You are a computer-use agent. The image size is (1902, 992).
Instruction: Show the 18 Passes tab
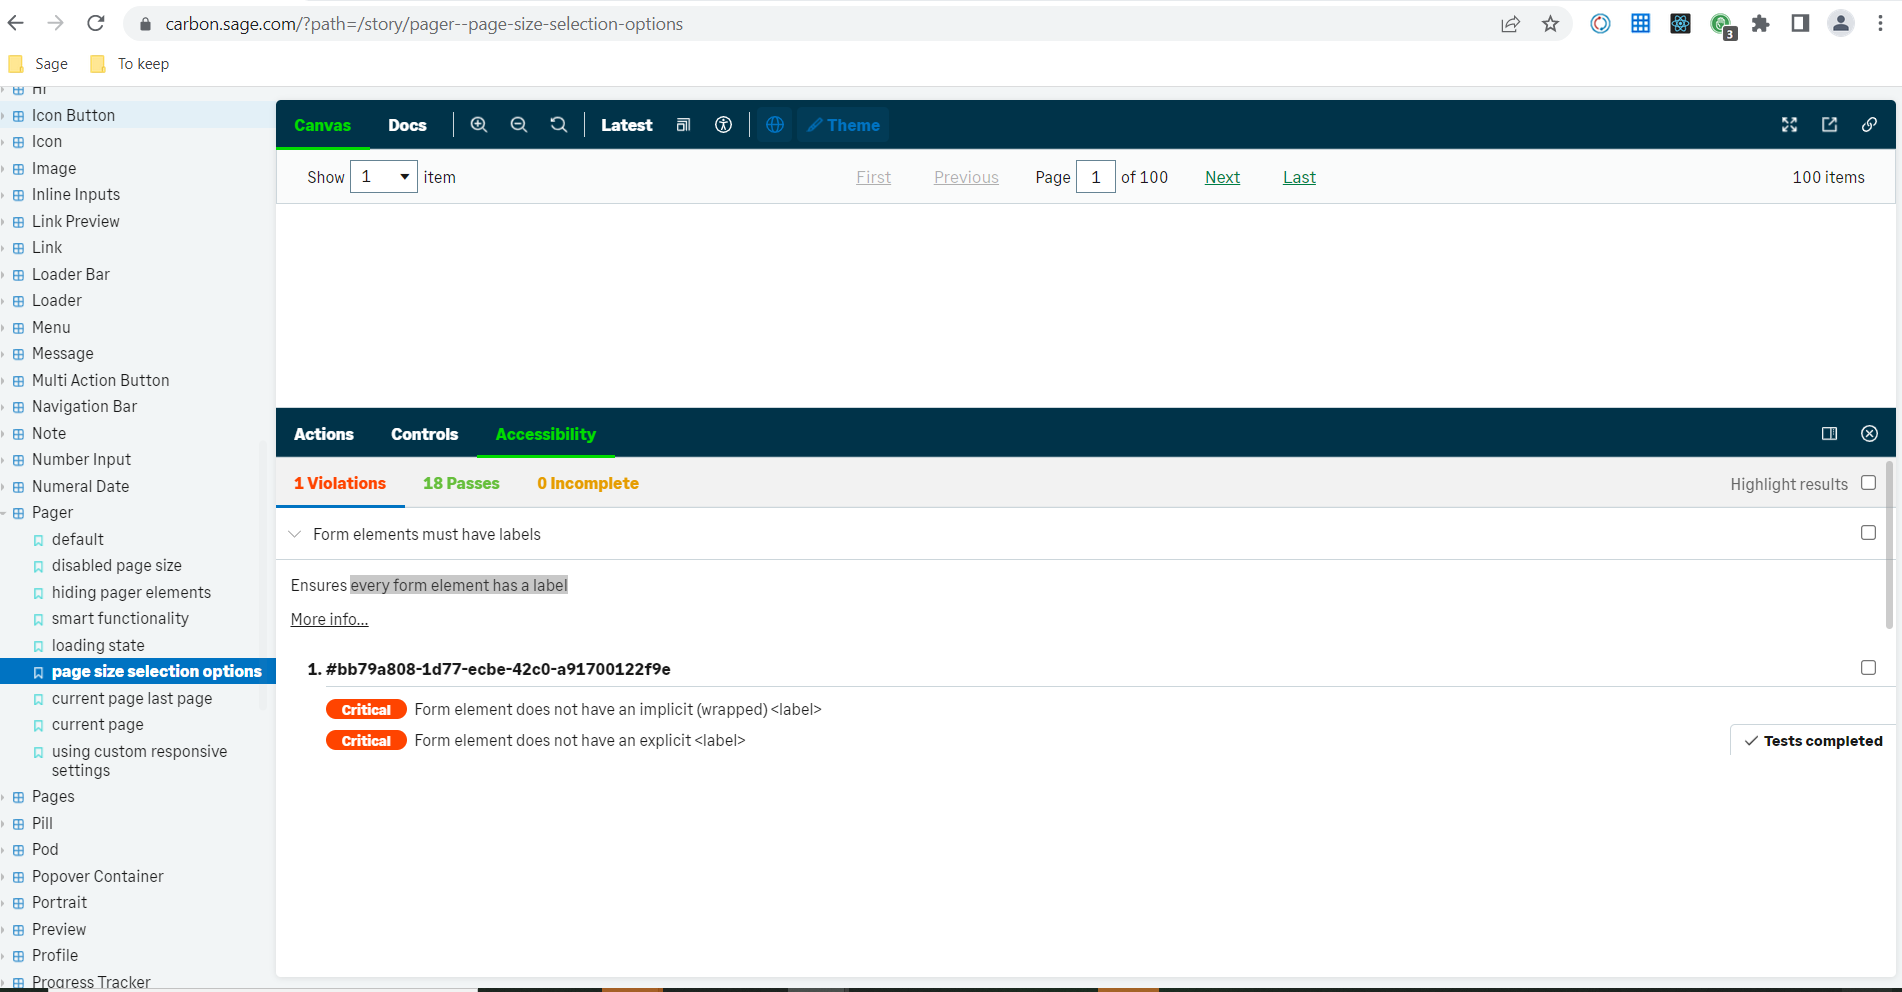(x=461, y=483)
